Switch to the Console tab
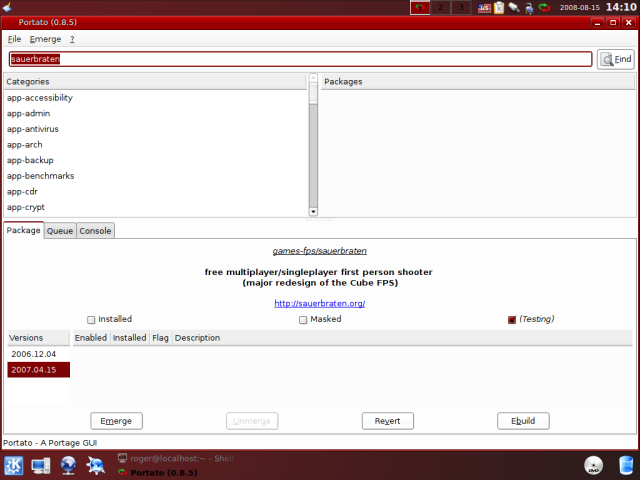Image resolution: width=640 pixels, height=480 pixels. point(95,231)
